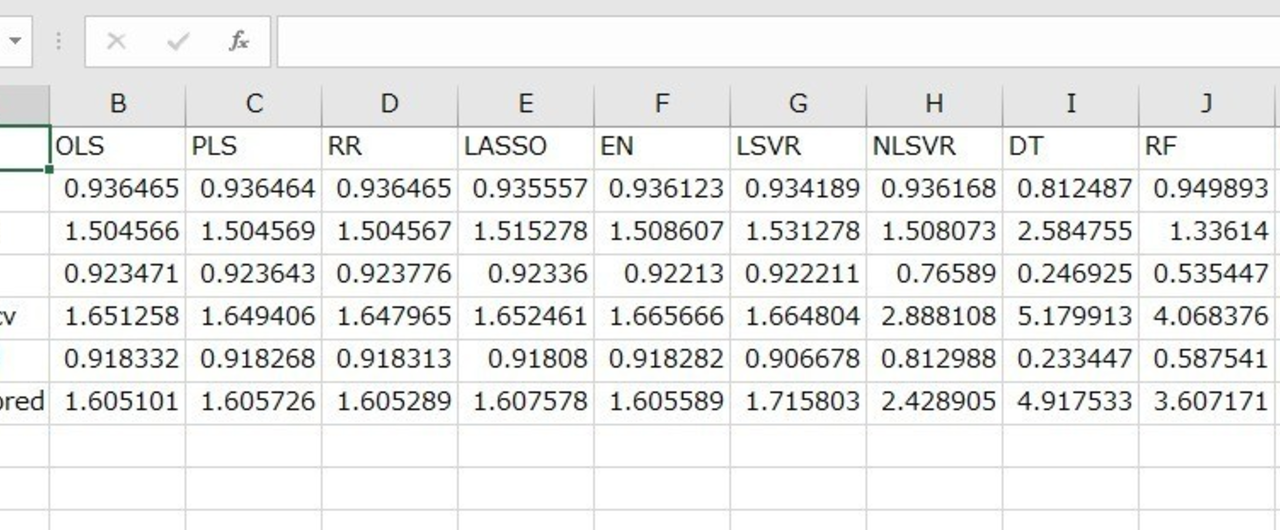Image resolution: width=1280 pixels, height=530 pixels.
Task: Click the DT cell
Action: point(1071,146)
